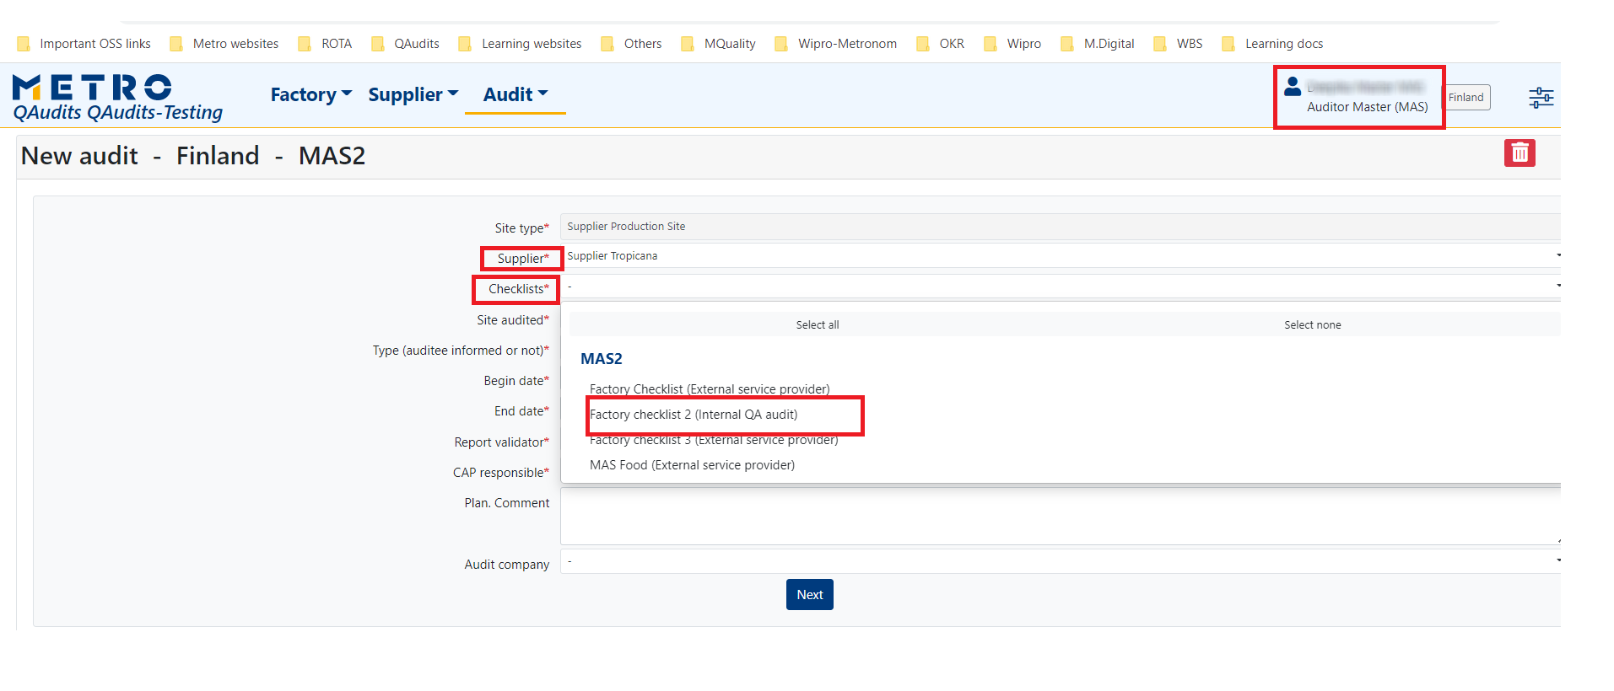Open the Others bookmark folder
Screen dimensions: 1614x691
631,44
